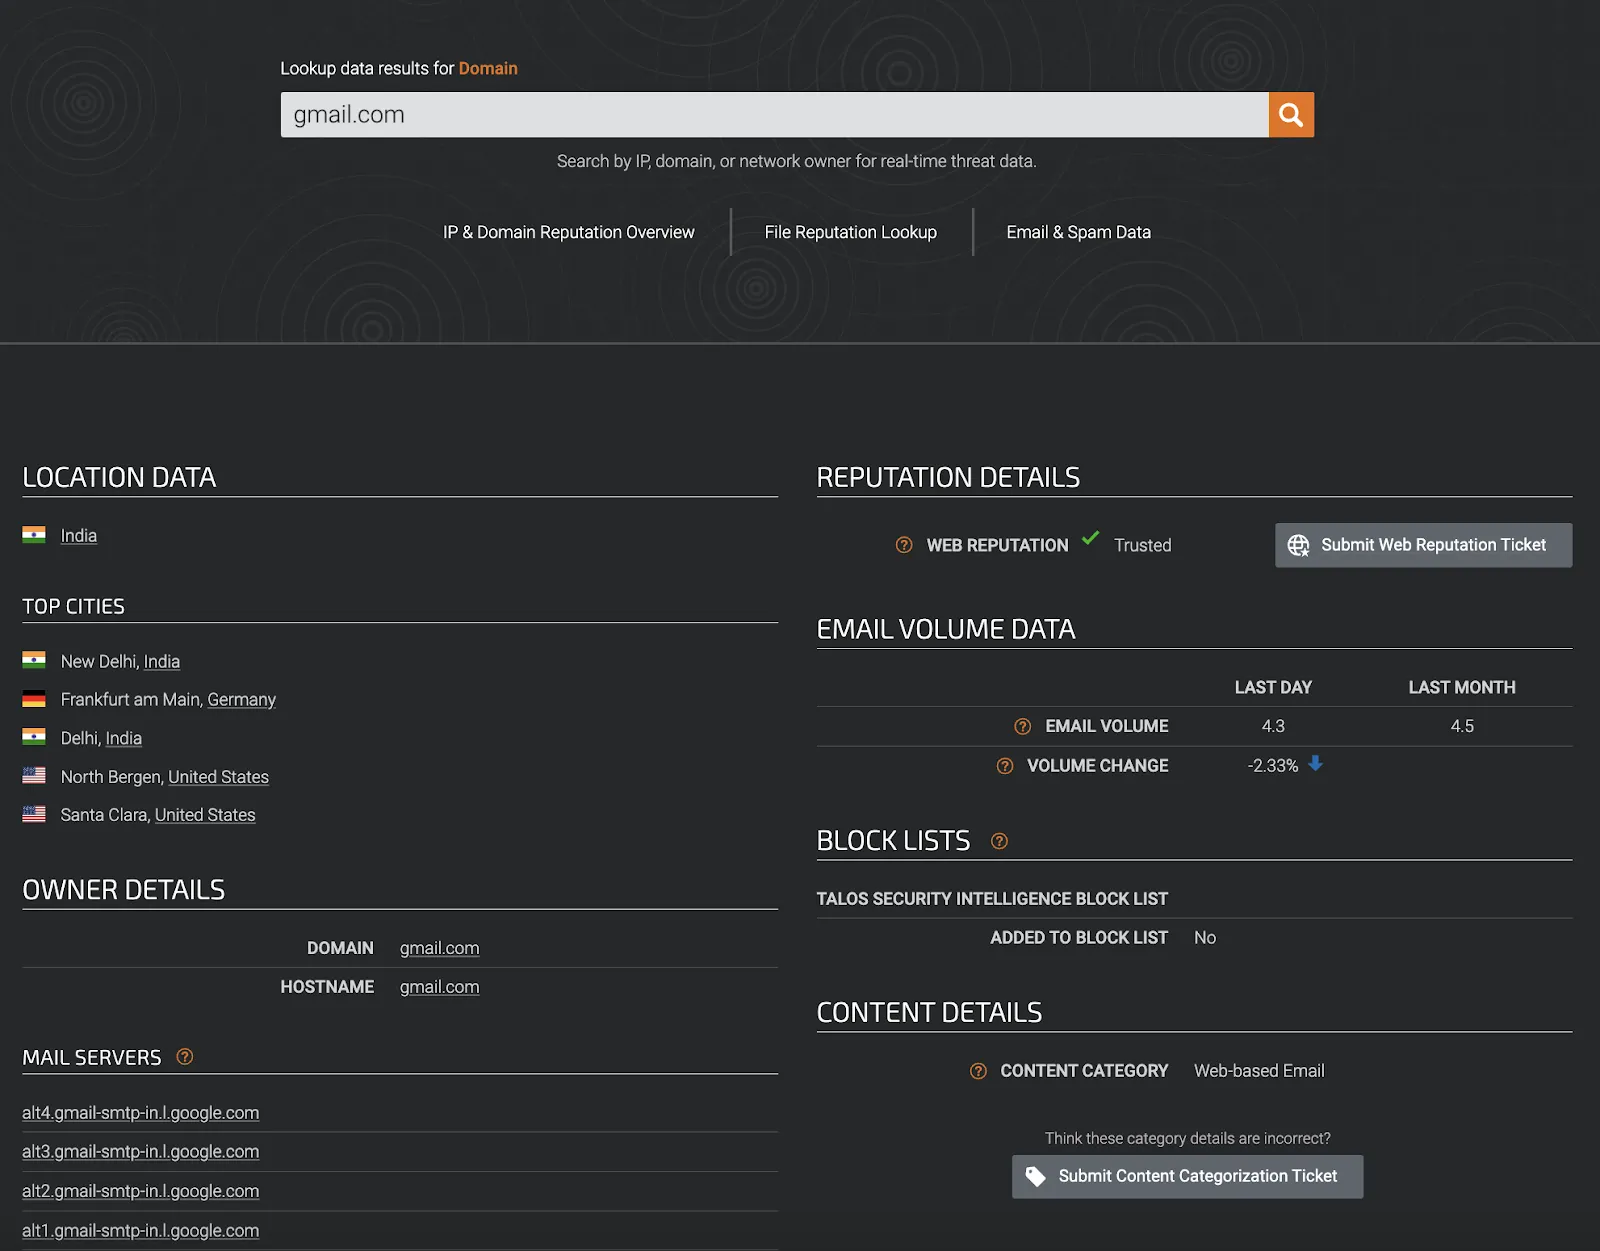Click the tag icon on categorization ticket button

pyautogui.click(x=1036, y=1176)
